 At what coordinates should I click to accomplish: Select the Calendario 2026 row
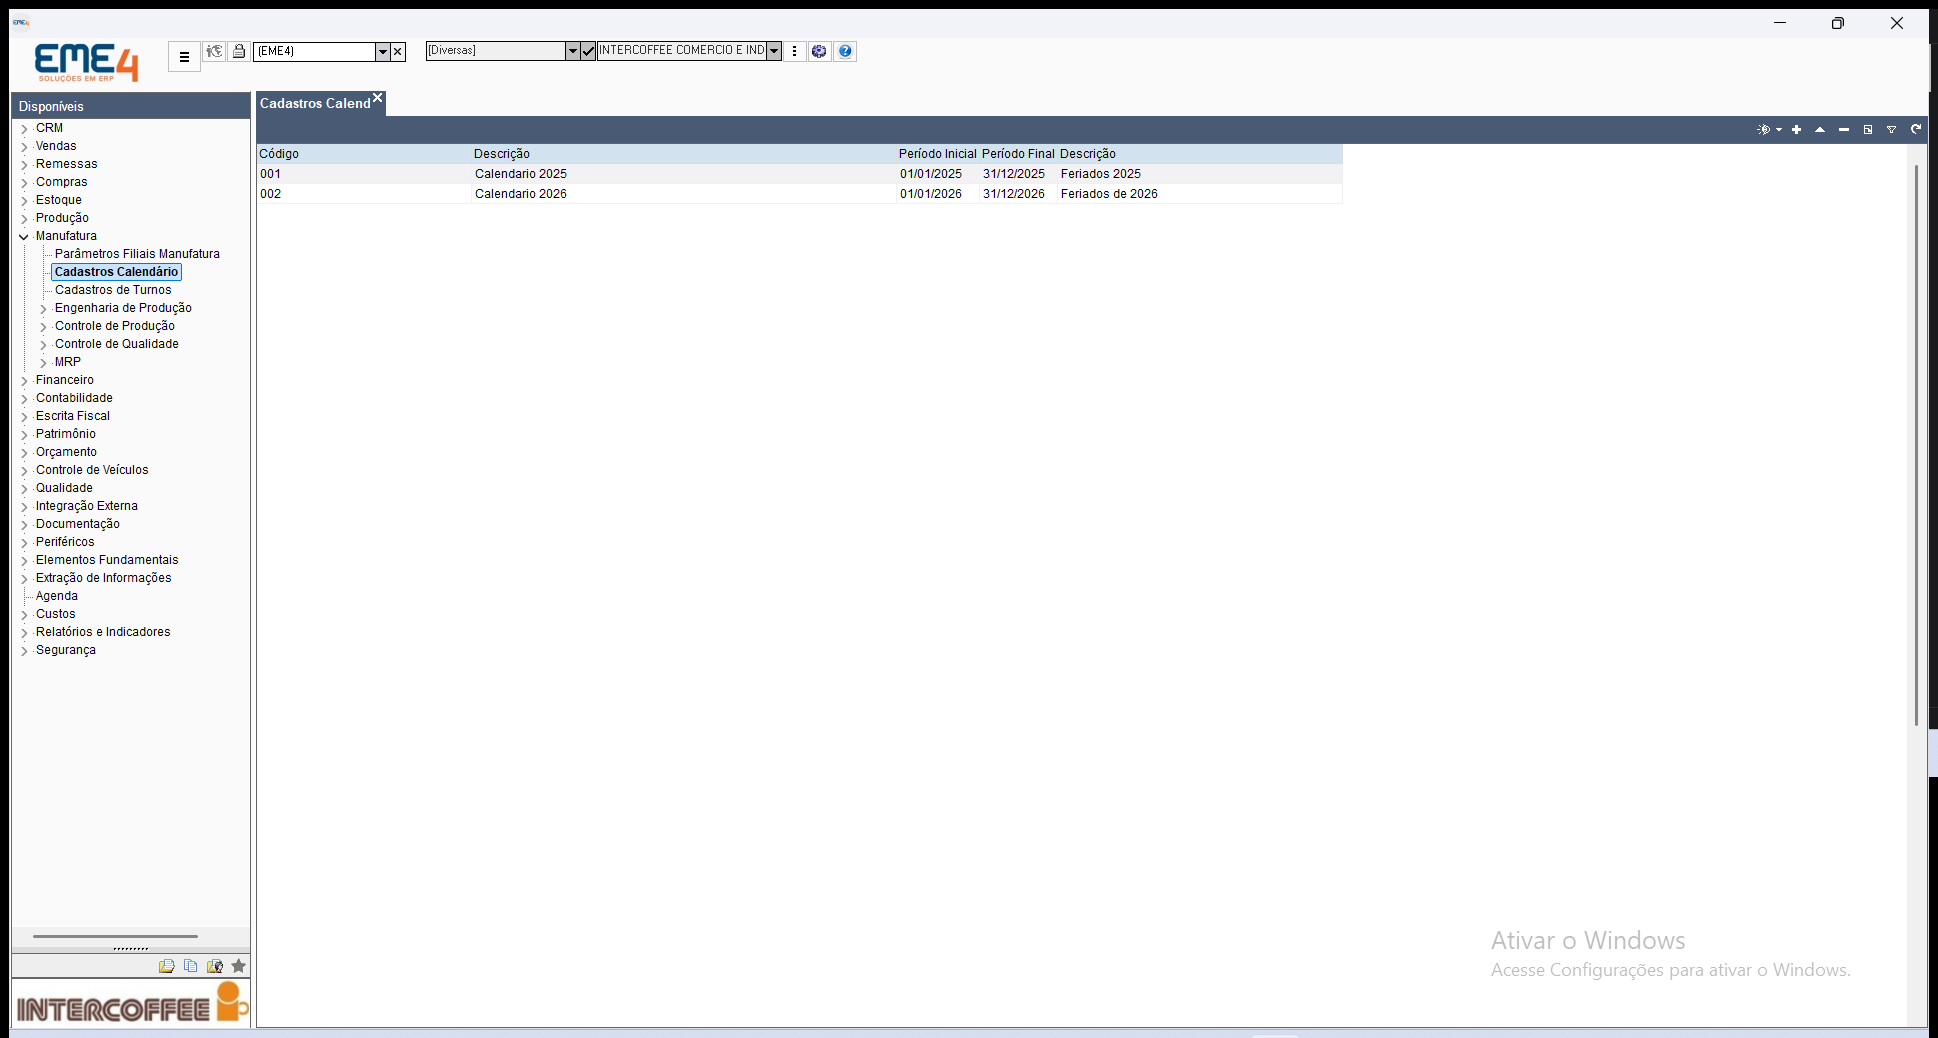[799, 194]
